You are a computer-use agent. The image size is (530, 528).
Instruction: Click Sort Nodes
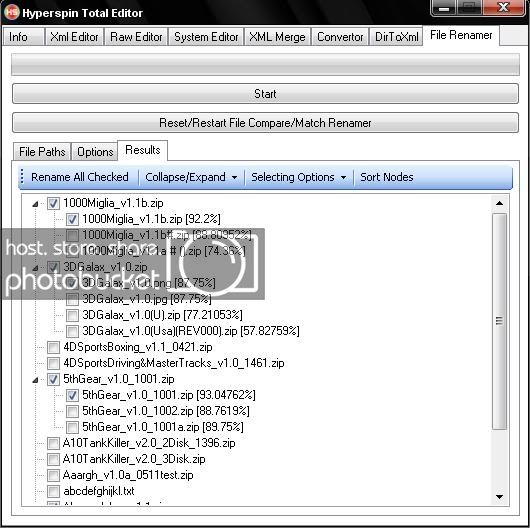(387, 177)
